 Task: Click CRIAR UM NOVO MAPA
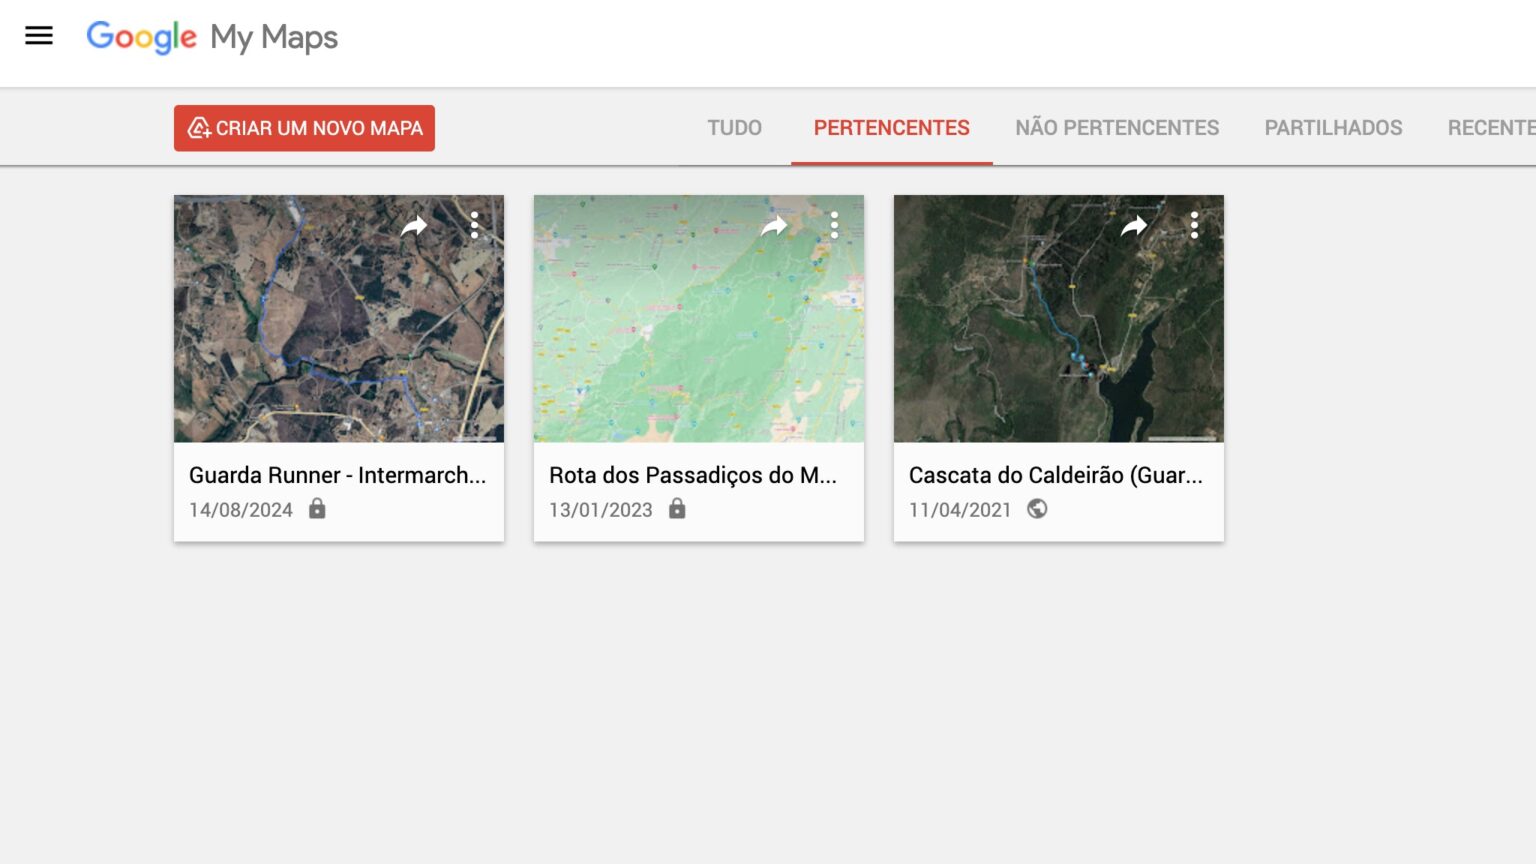point(303,128)
